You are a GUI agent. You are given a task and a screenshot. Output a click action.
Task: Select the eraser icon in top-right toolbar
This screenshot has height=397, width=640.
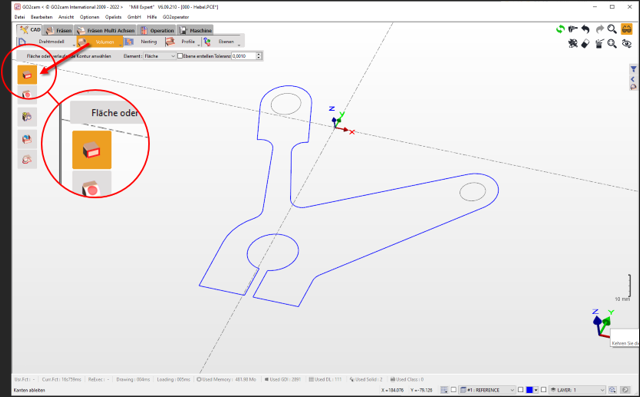point(586,44)
